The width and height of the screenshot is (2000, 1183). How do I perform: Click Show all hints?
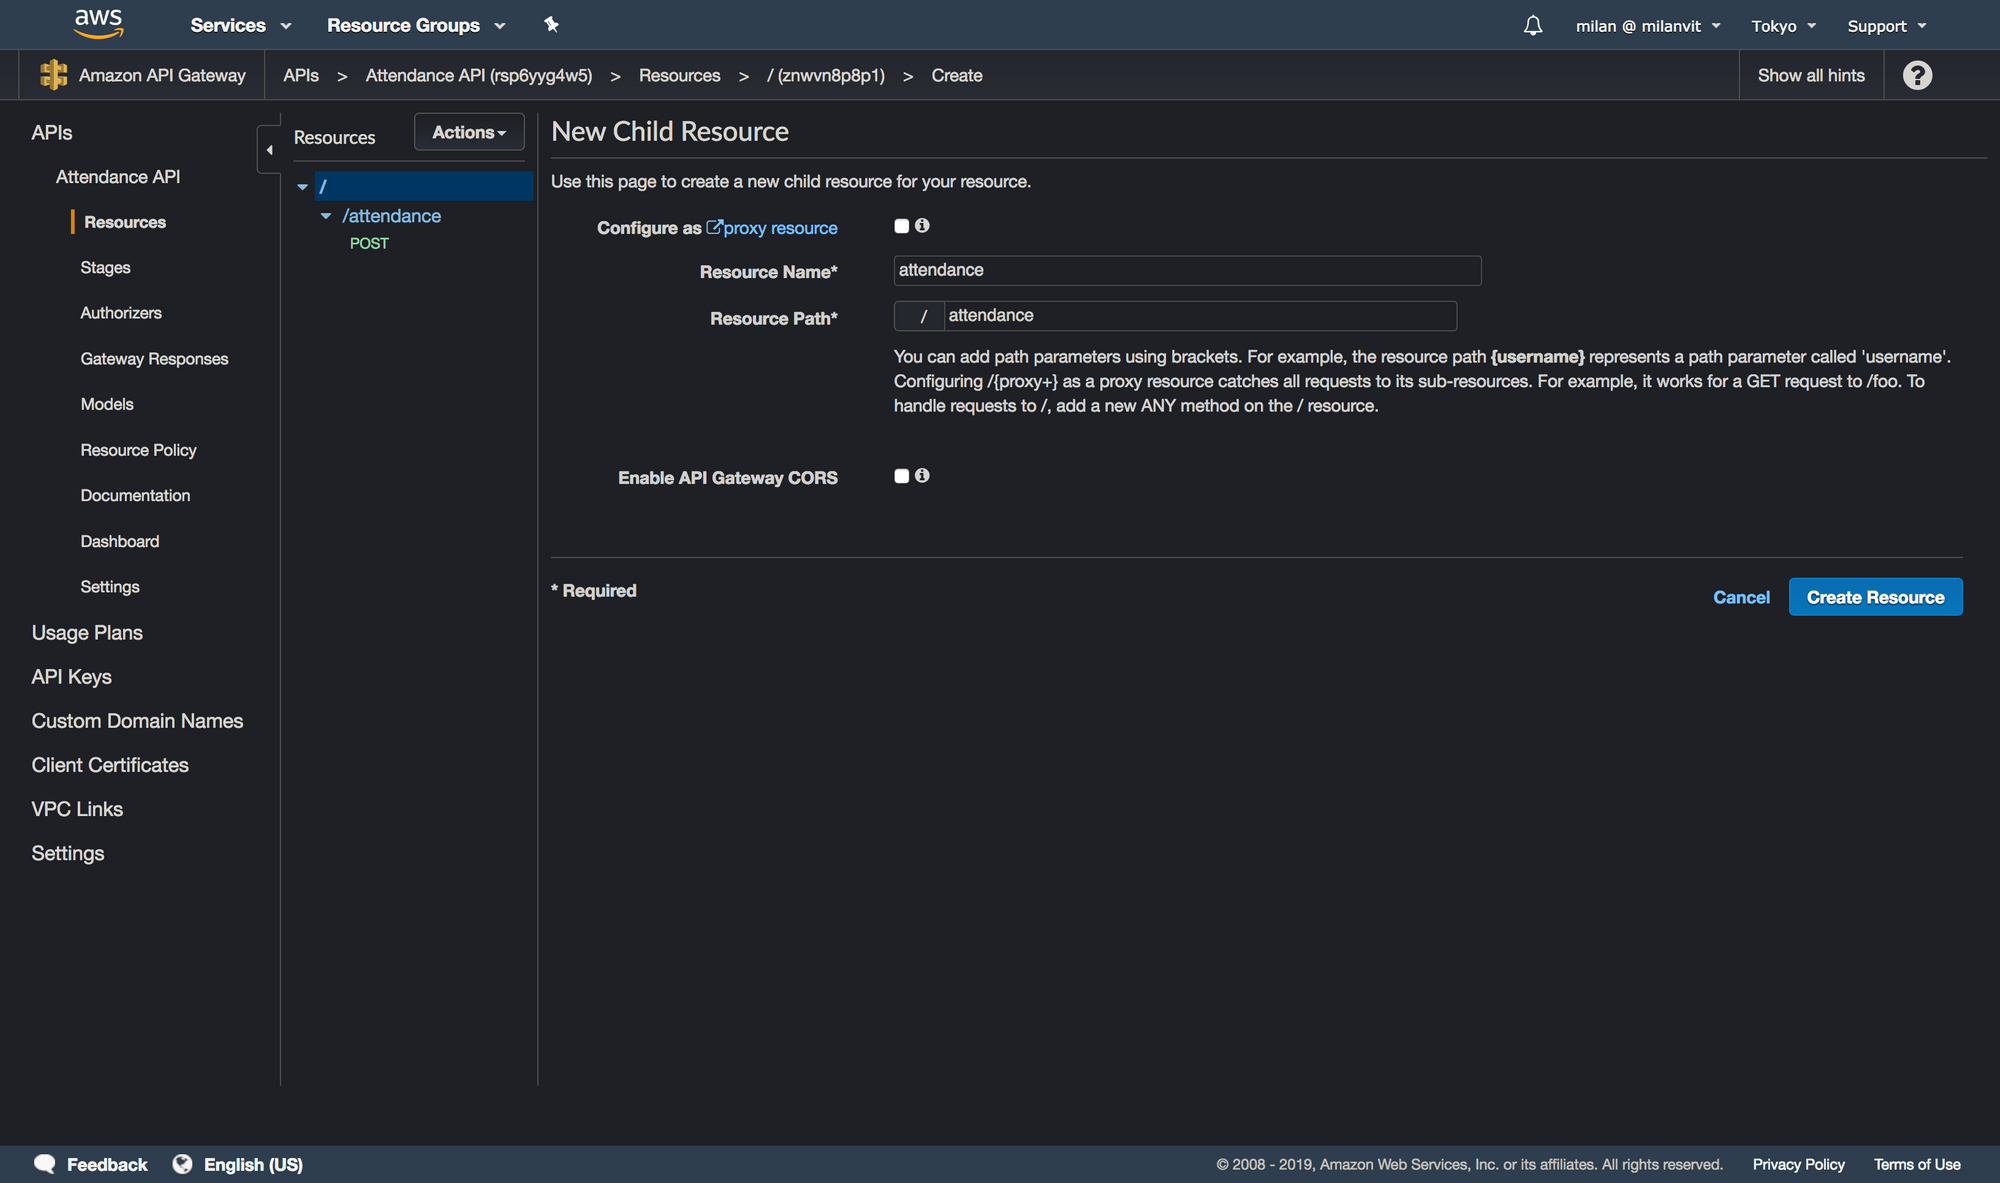[x=1811, y=75]
